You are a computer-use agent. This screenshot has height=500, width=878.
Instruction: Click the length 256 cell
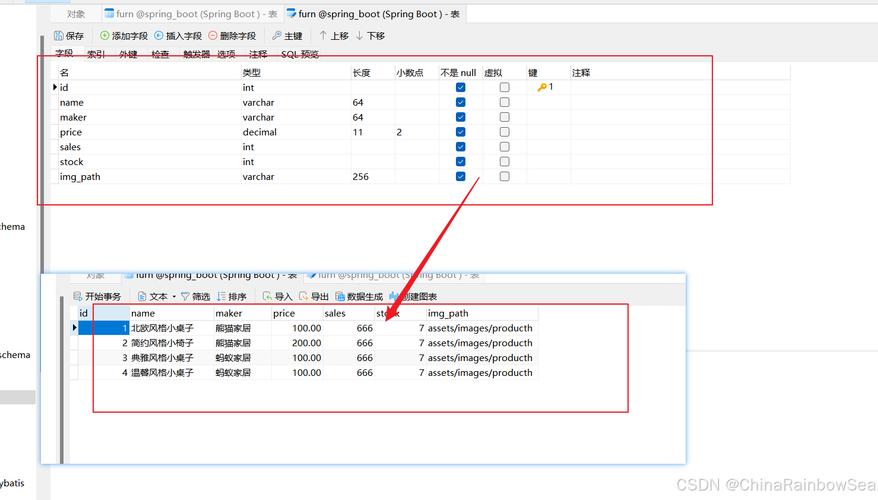[372, 176]
